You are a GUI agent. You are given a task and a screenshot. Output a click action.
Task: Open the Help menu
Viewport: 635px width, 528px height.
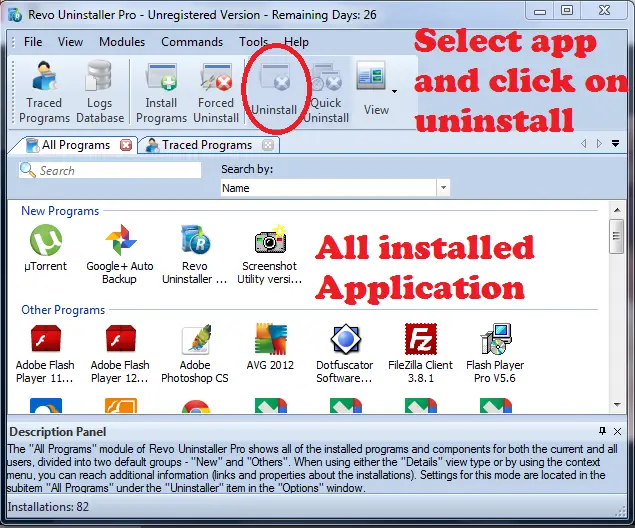pos(296,42)
